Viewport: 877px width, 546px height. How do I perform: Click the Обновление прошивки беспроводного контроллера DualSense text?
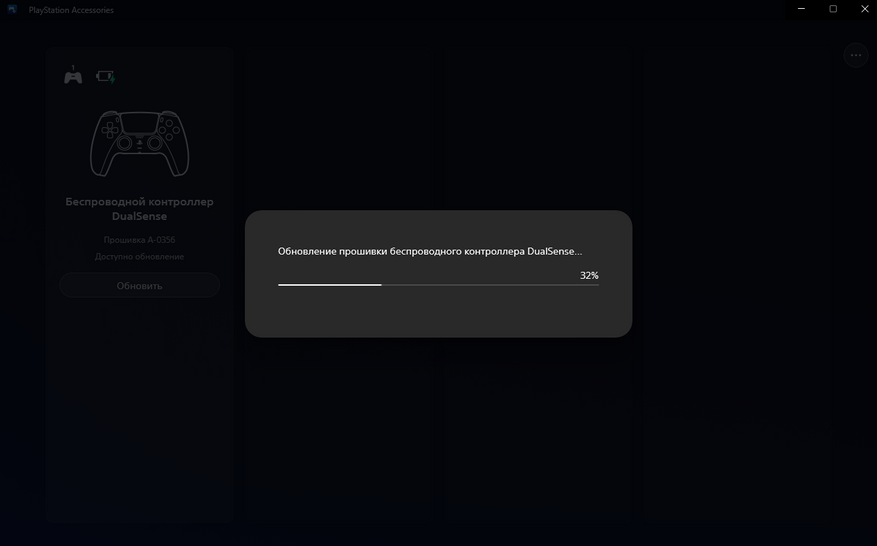pyautogui.click(x=430, y=251)
